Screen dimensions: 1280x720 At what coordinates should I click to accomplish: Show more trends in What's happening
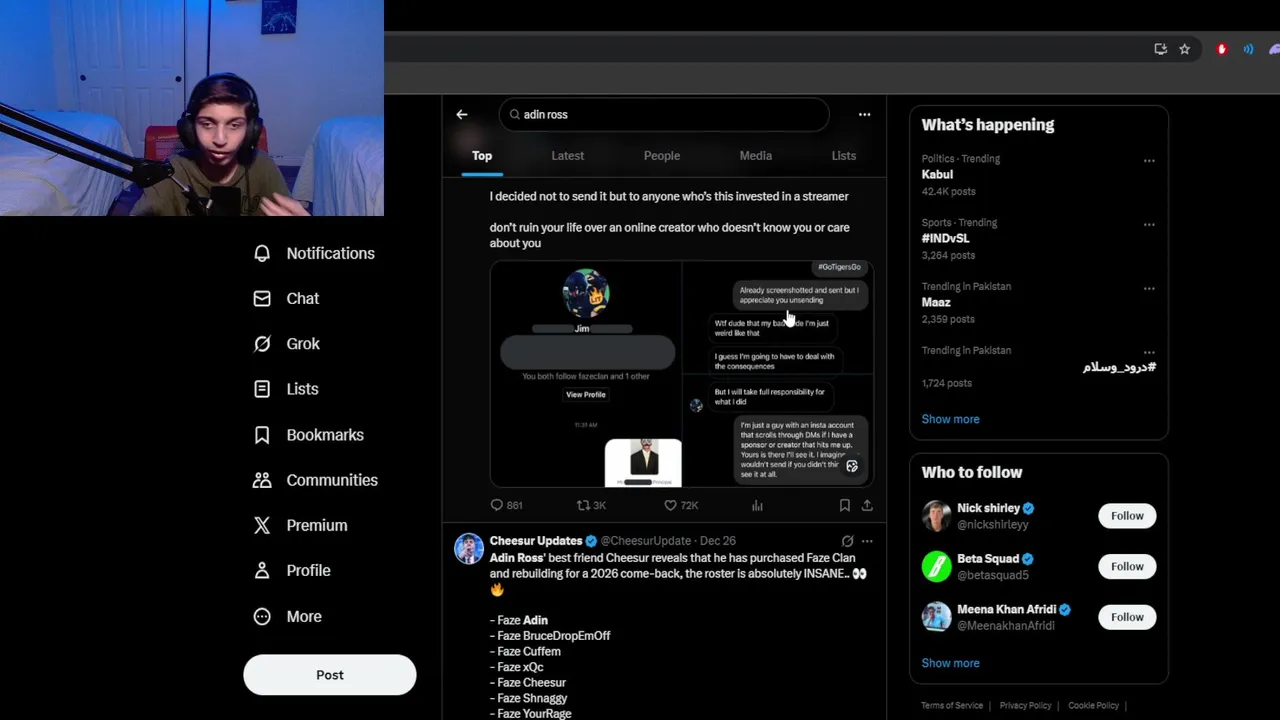[950, 419]
